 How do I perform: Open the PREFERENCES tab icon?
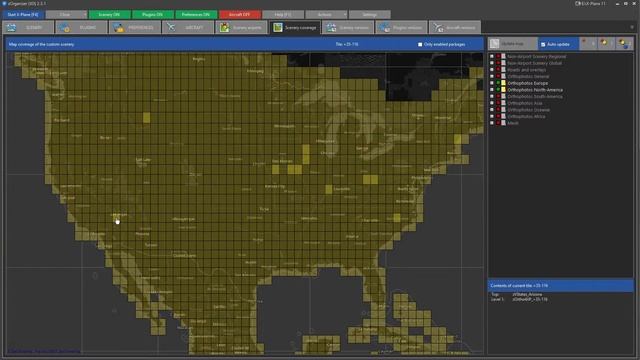(118, 27)
